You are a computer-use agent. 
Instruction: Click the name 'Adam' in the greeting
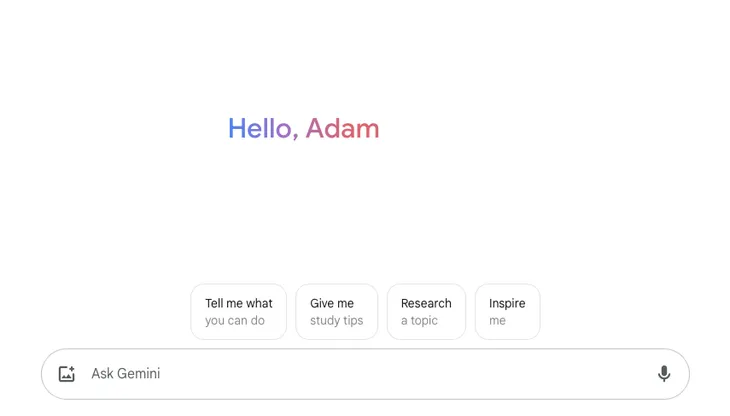click(342, 129)
